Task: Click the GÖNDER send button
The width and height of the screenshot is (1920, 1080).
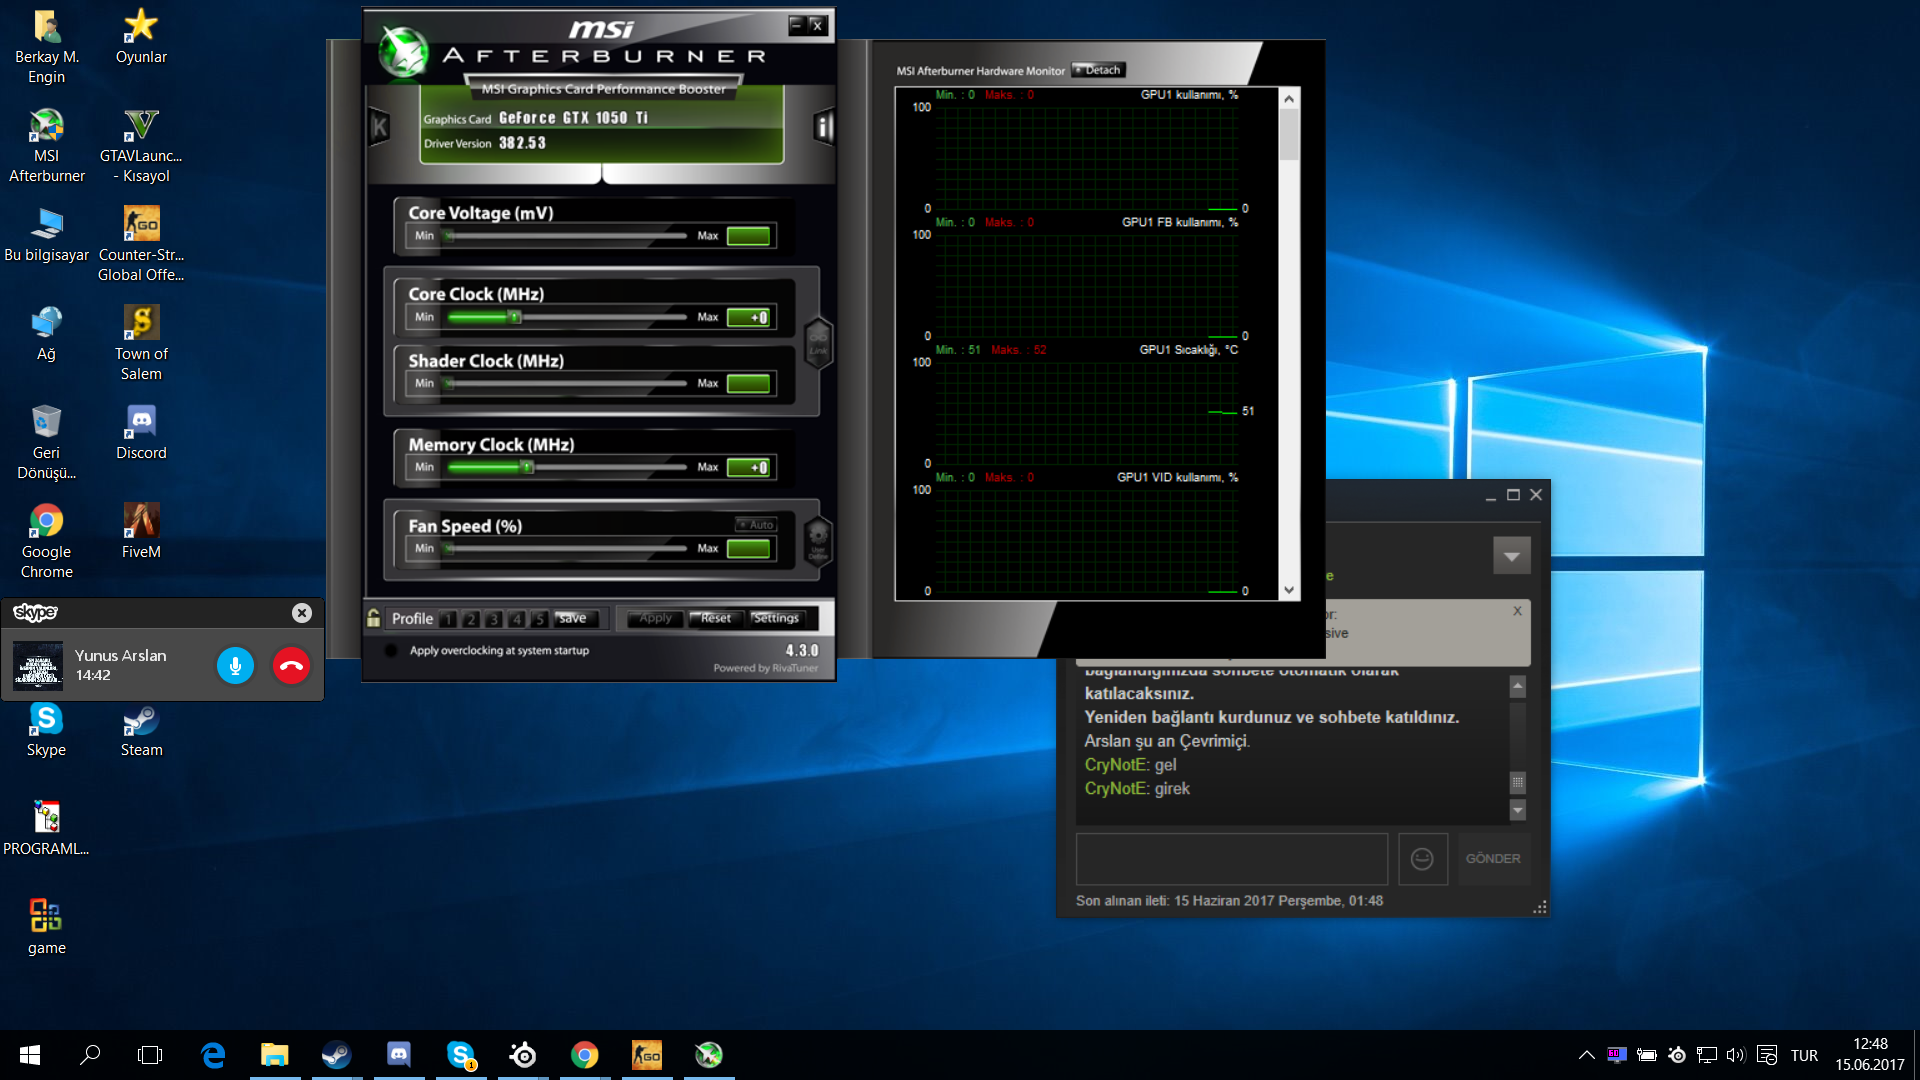Action: 1493,859
